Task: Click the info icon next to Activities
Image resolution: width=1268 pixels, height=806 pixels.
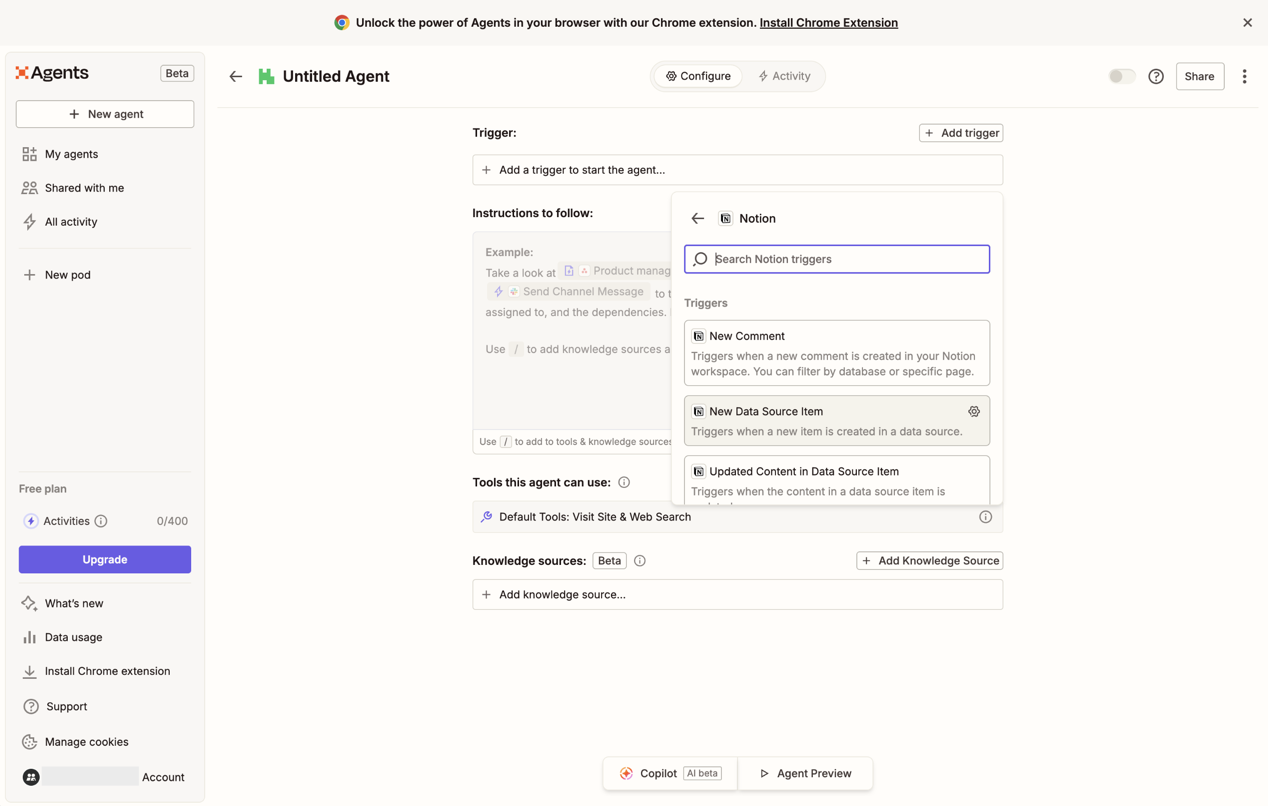Action: pyautogui.click(x=101, y=521)
